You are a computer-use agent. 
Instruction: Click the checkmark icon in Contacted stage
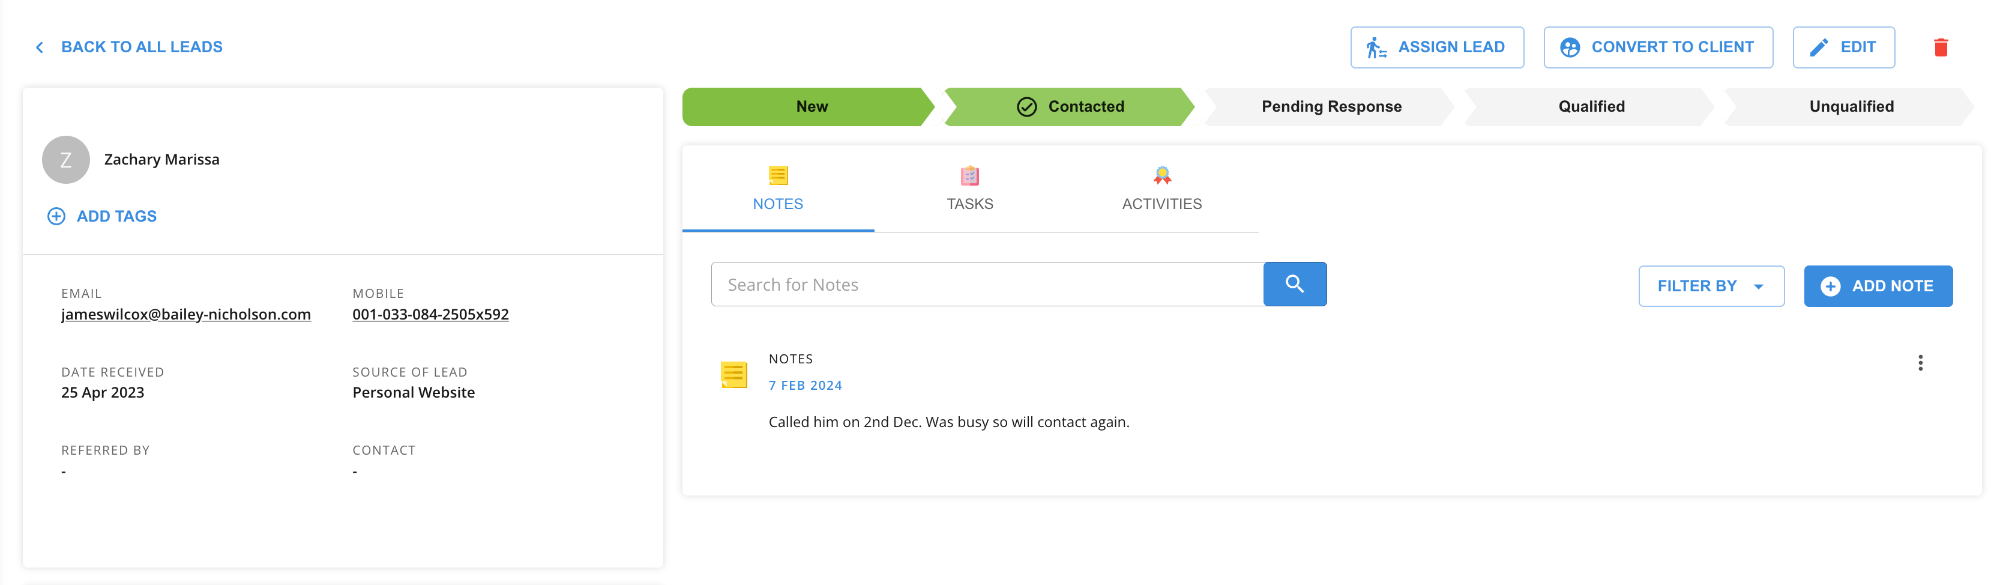tap(1026, 107)
